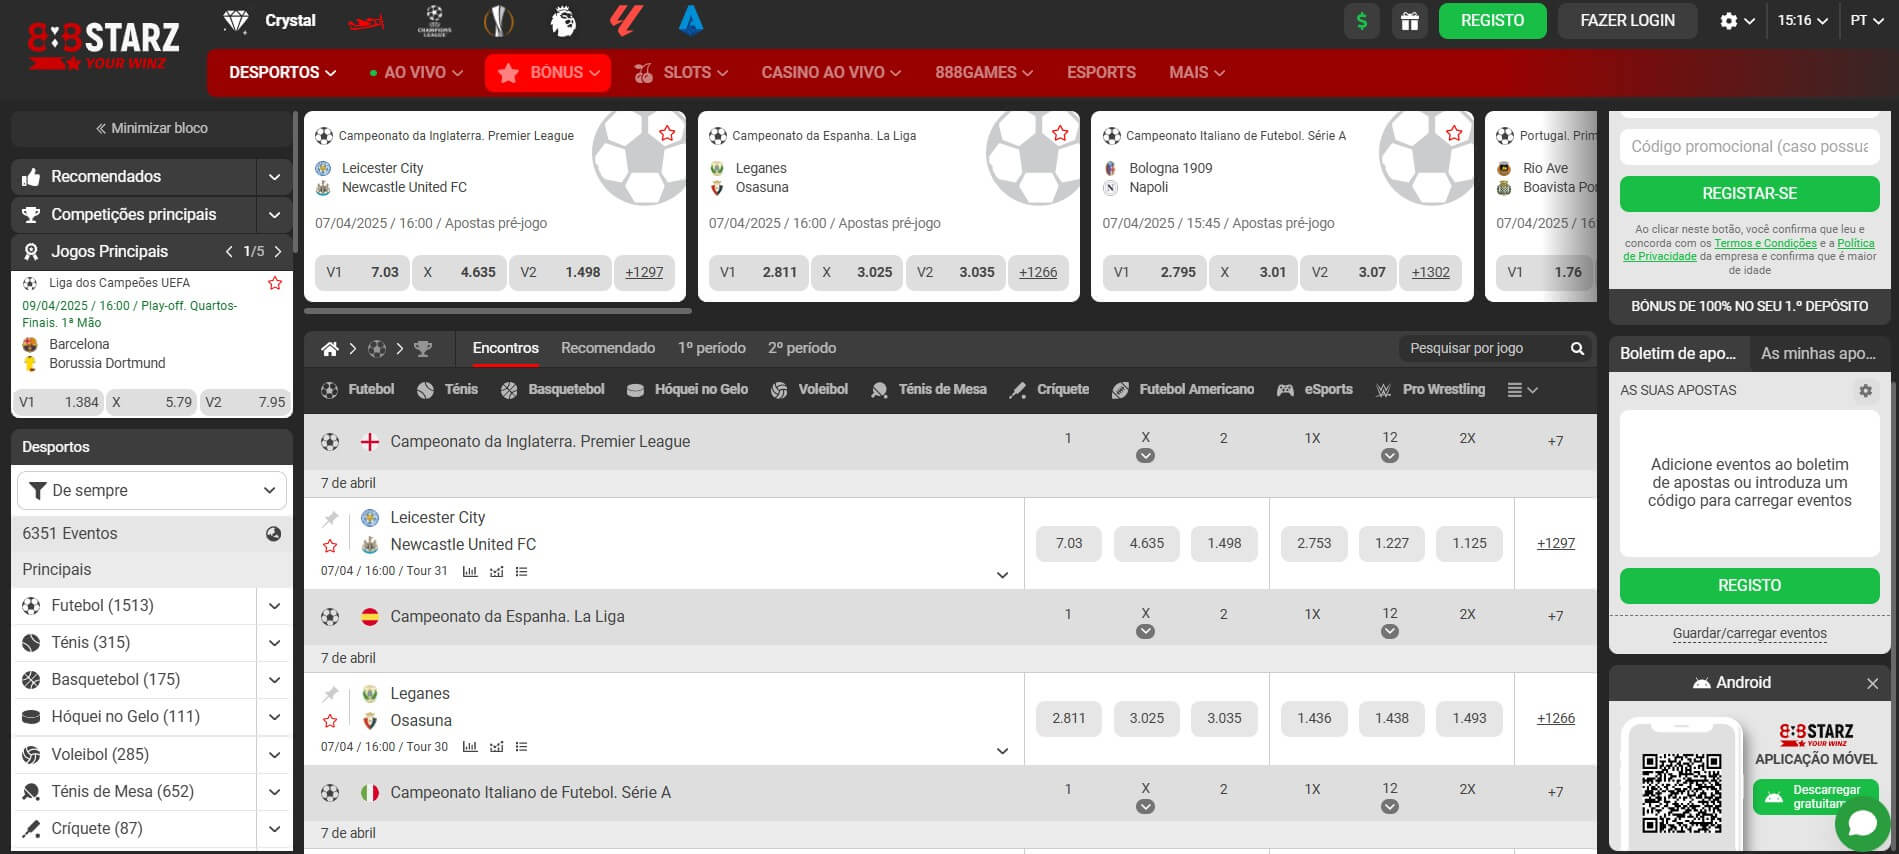
Task: Click the green dollar deposit icon
Action: [1361, 21]
